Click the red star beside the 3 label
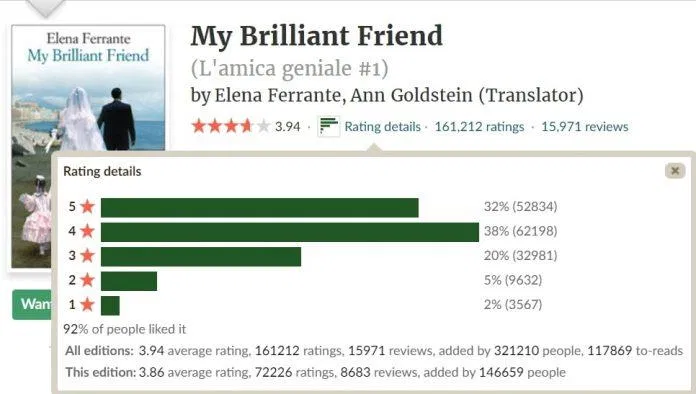The image size is (696, 394). [88, 256]
